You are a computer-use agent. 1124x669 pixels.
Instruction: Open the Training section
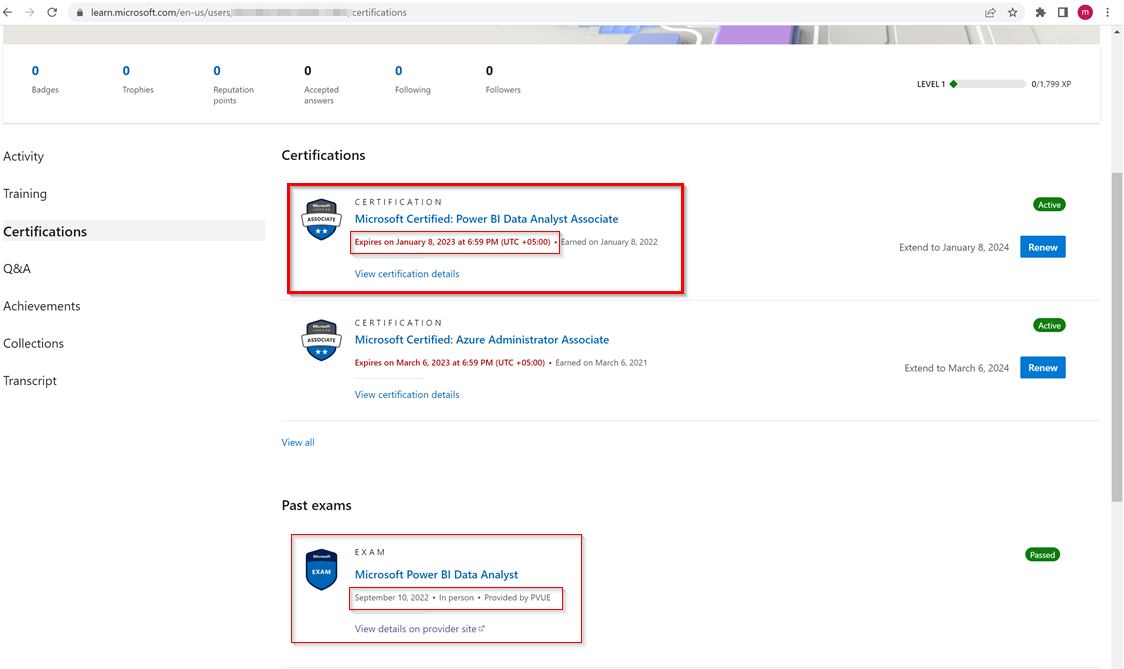25,194
